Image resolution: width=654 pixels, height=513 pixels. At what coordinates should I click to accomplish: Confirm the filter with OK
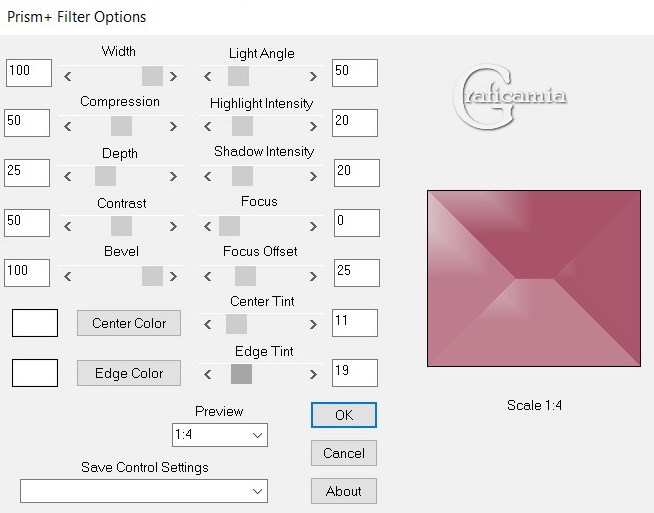344,415
